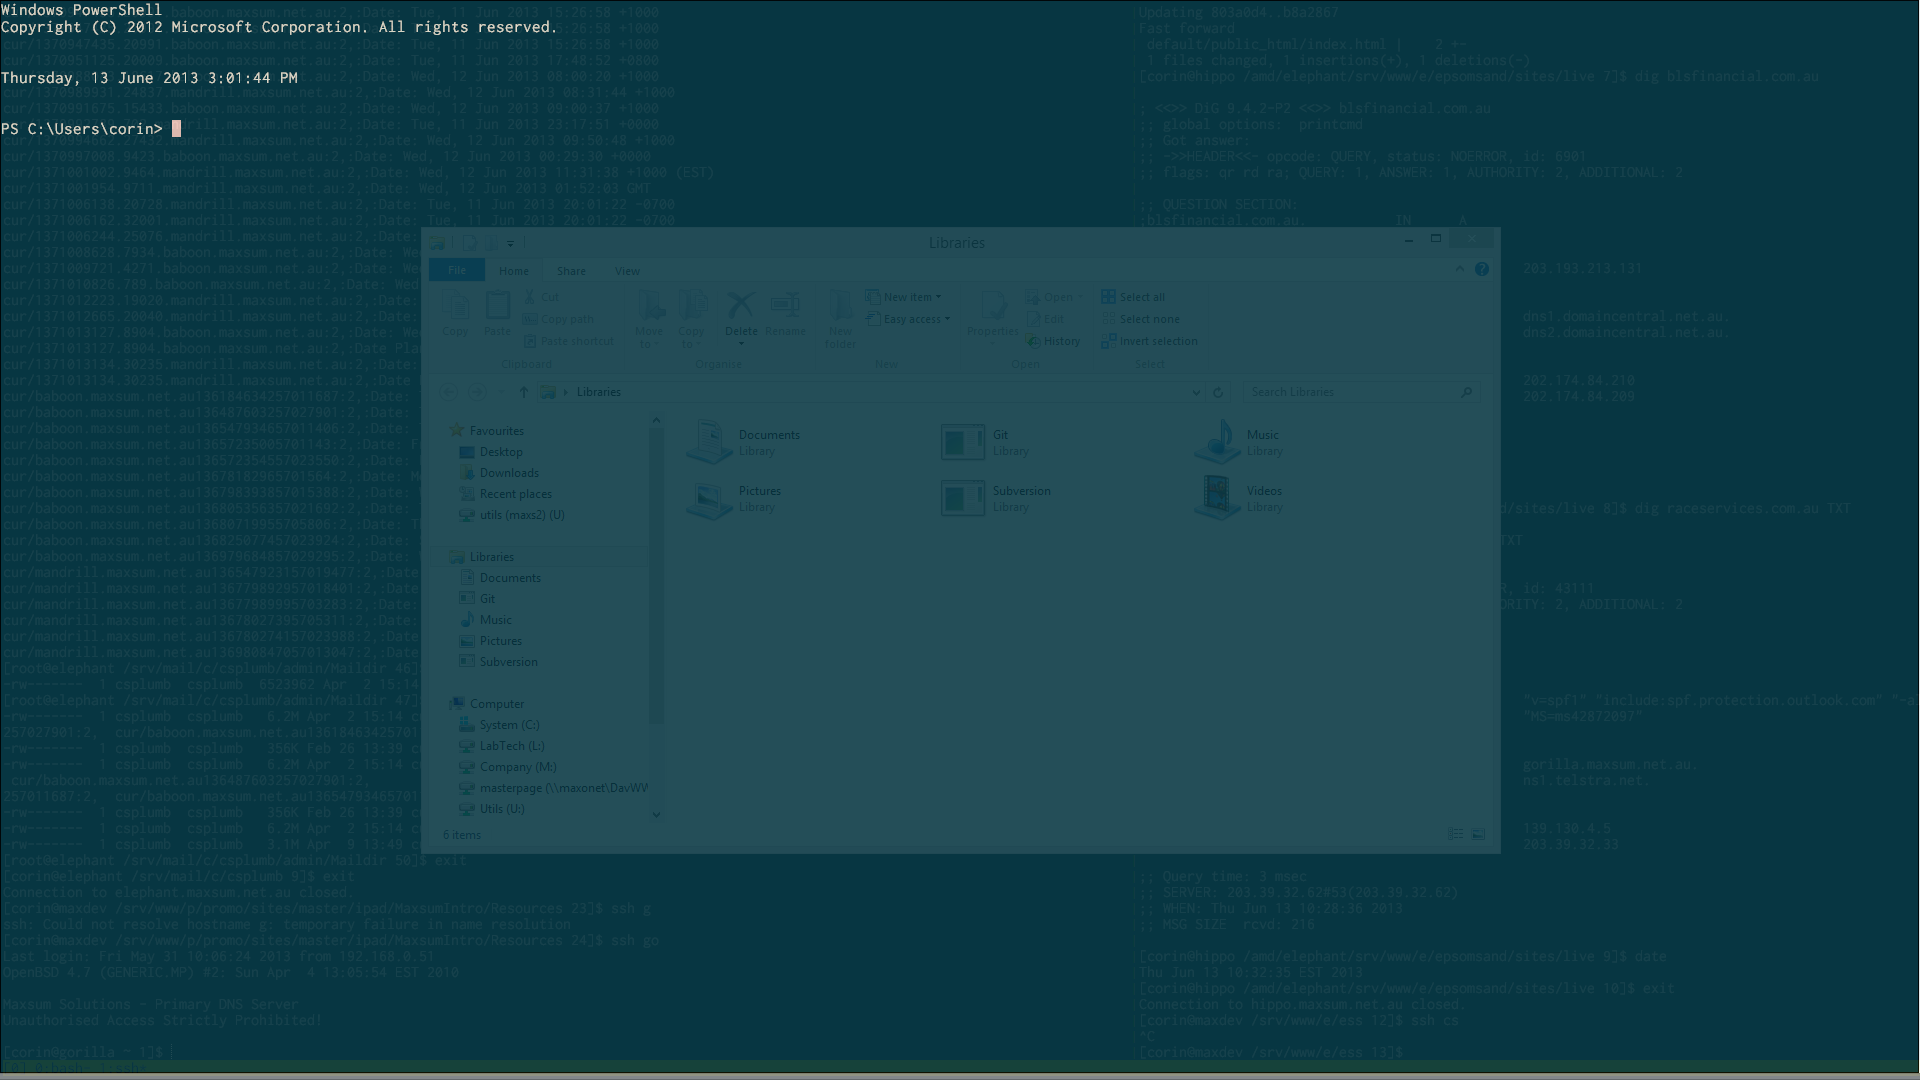Collapse the ribbon using the chevron
Viewport: 1920px width, 1080px height.
[1459, 269]
